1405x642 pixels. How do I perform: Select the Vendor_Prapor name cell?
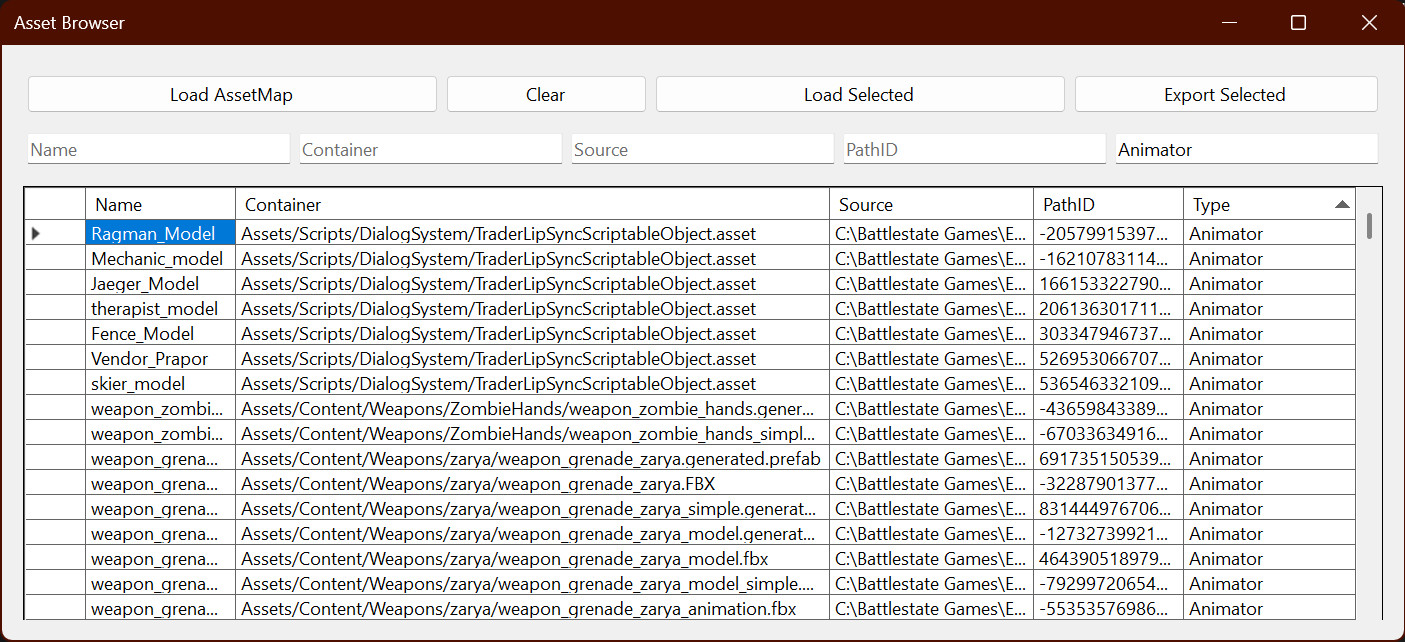tap(160, 359)
